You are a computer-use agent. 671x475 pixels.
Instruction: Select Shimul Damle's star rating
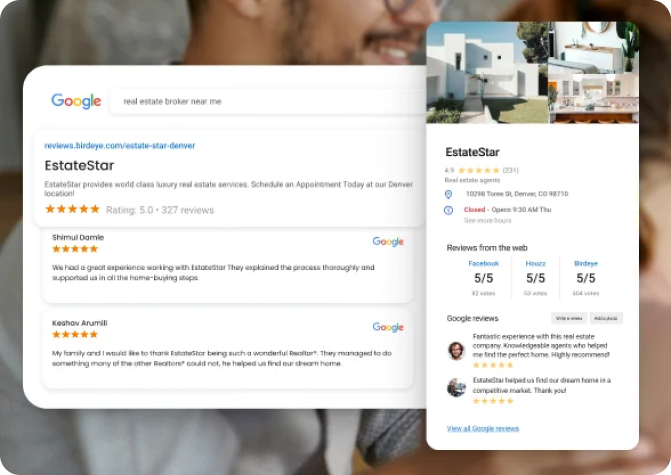click(75, 249)
